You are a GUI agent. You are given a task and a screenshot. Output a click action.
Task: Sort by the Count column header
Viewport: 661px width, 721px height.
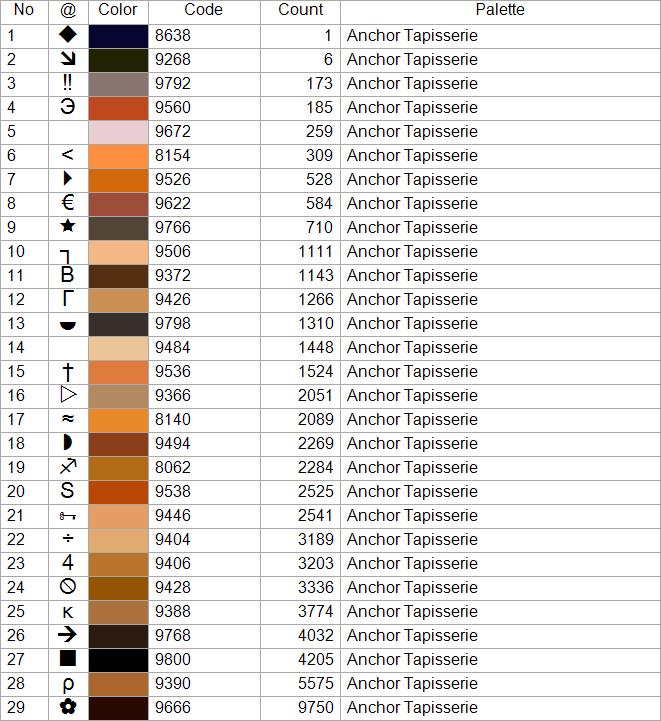click(x=301, y=10)
